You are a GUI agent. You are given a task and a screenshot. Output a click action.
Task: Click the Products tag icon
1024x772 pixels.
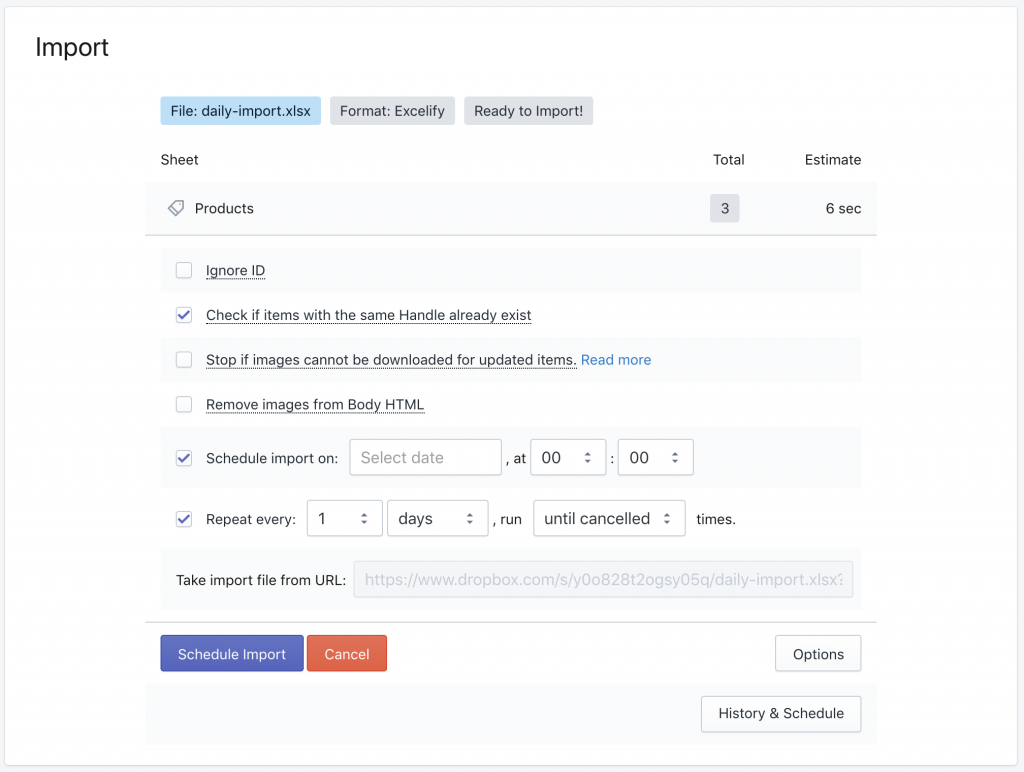(x=176, y=208)
